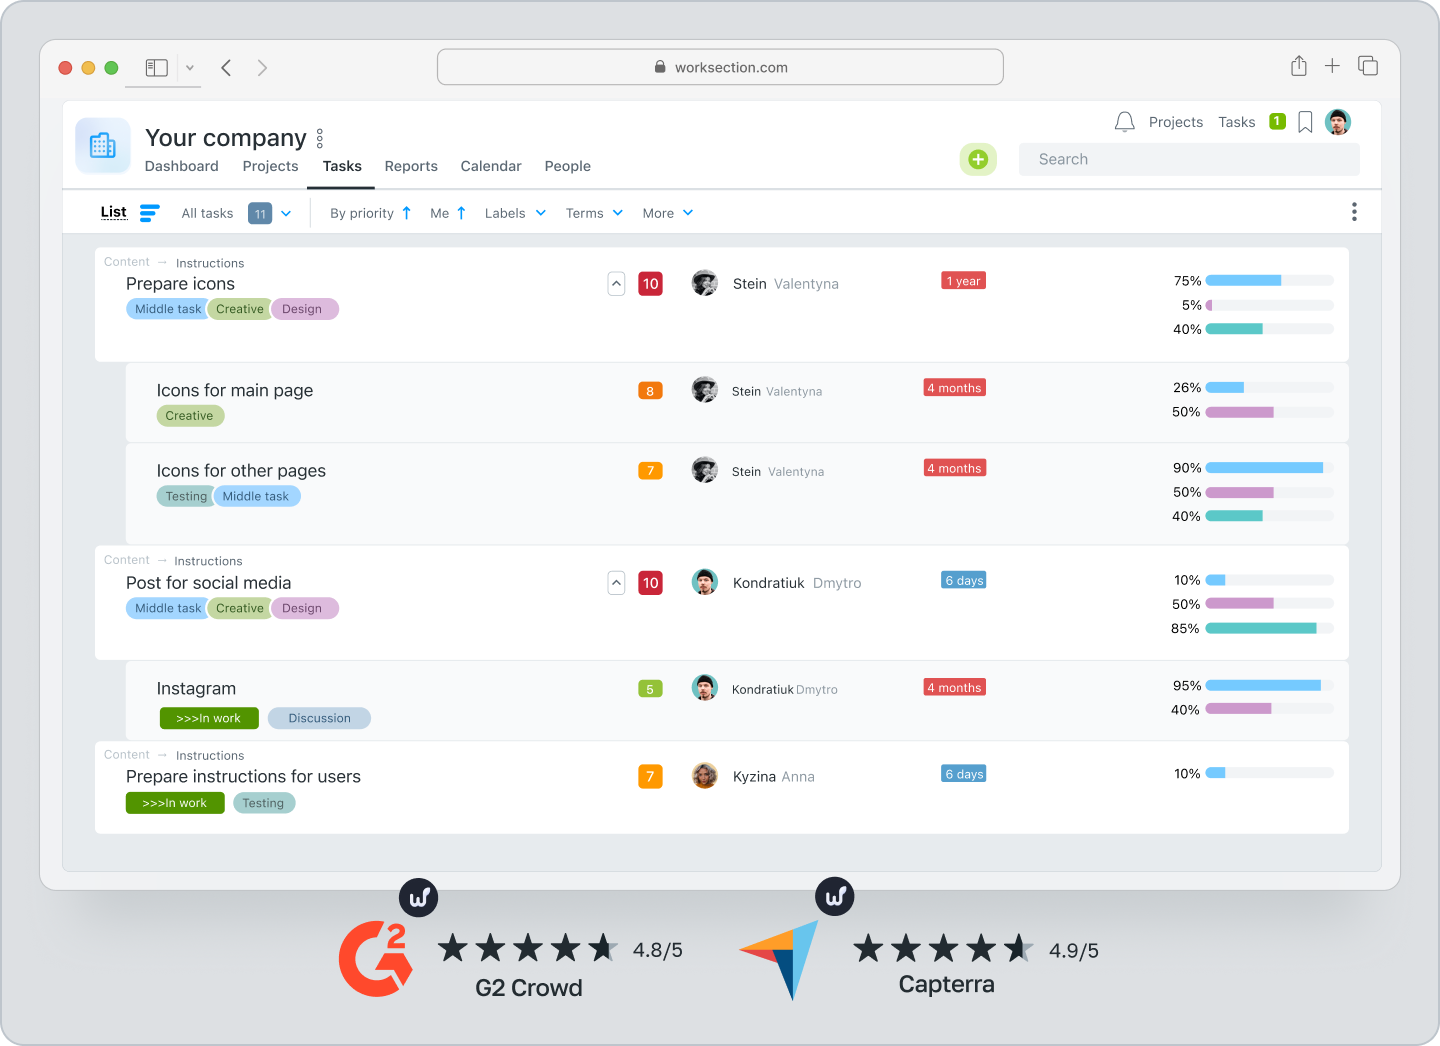
Task: Open the Post for social media task
Action: click(208, 582)
